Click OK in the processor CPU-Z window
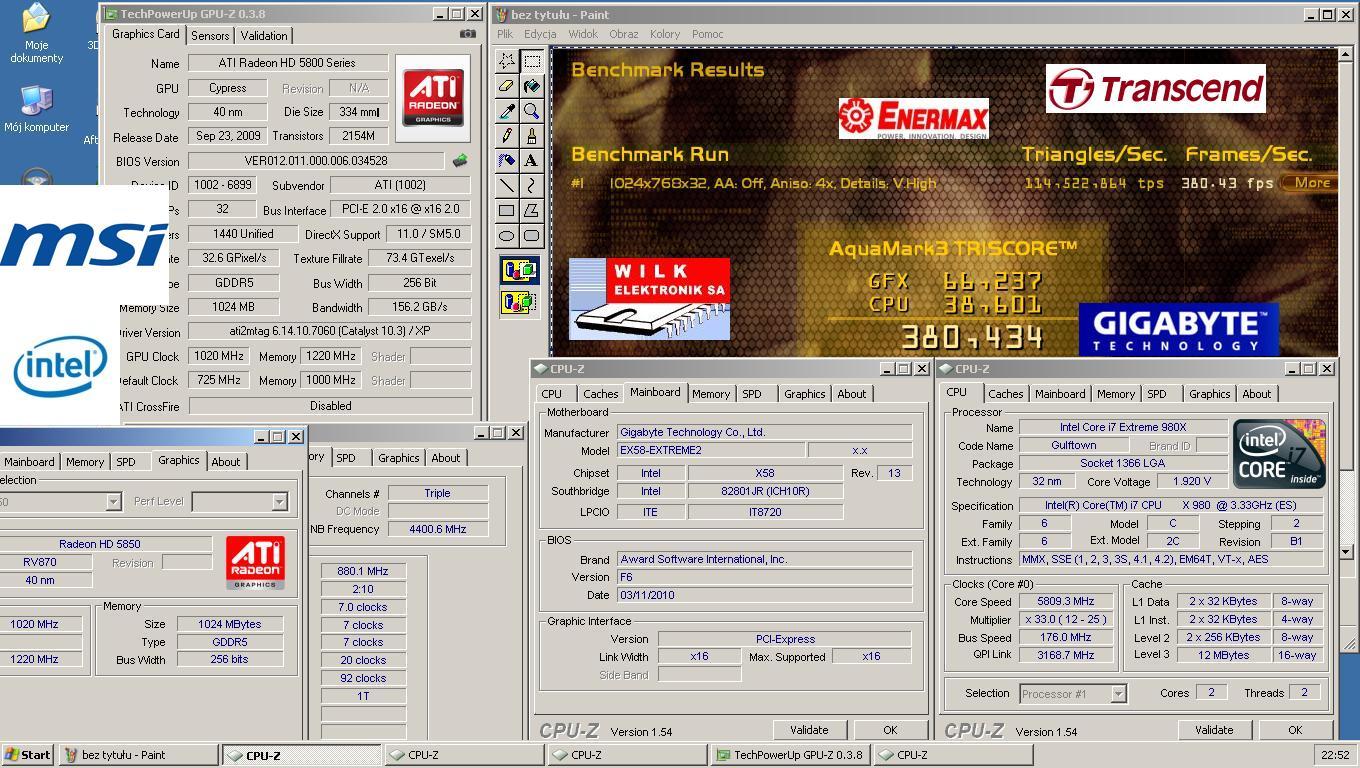 coord(1295,730)
